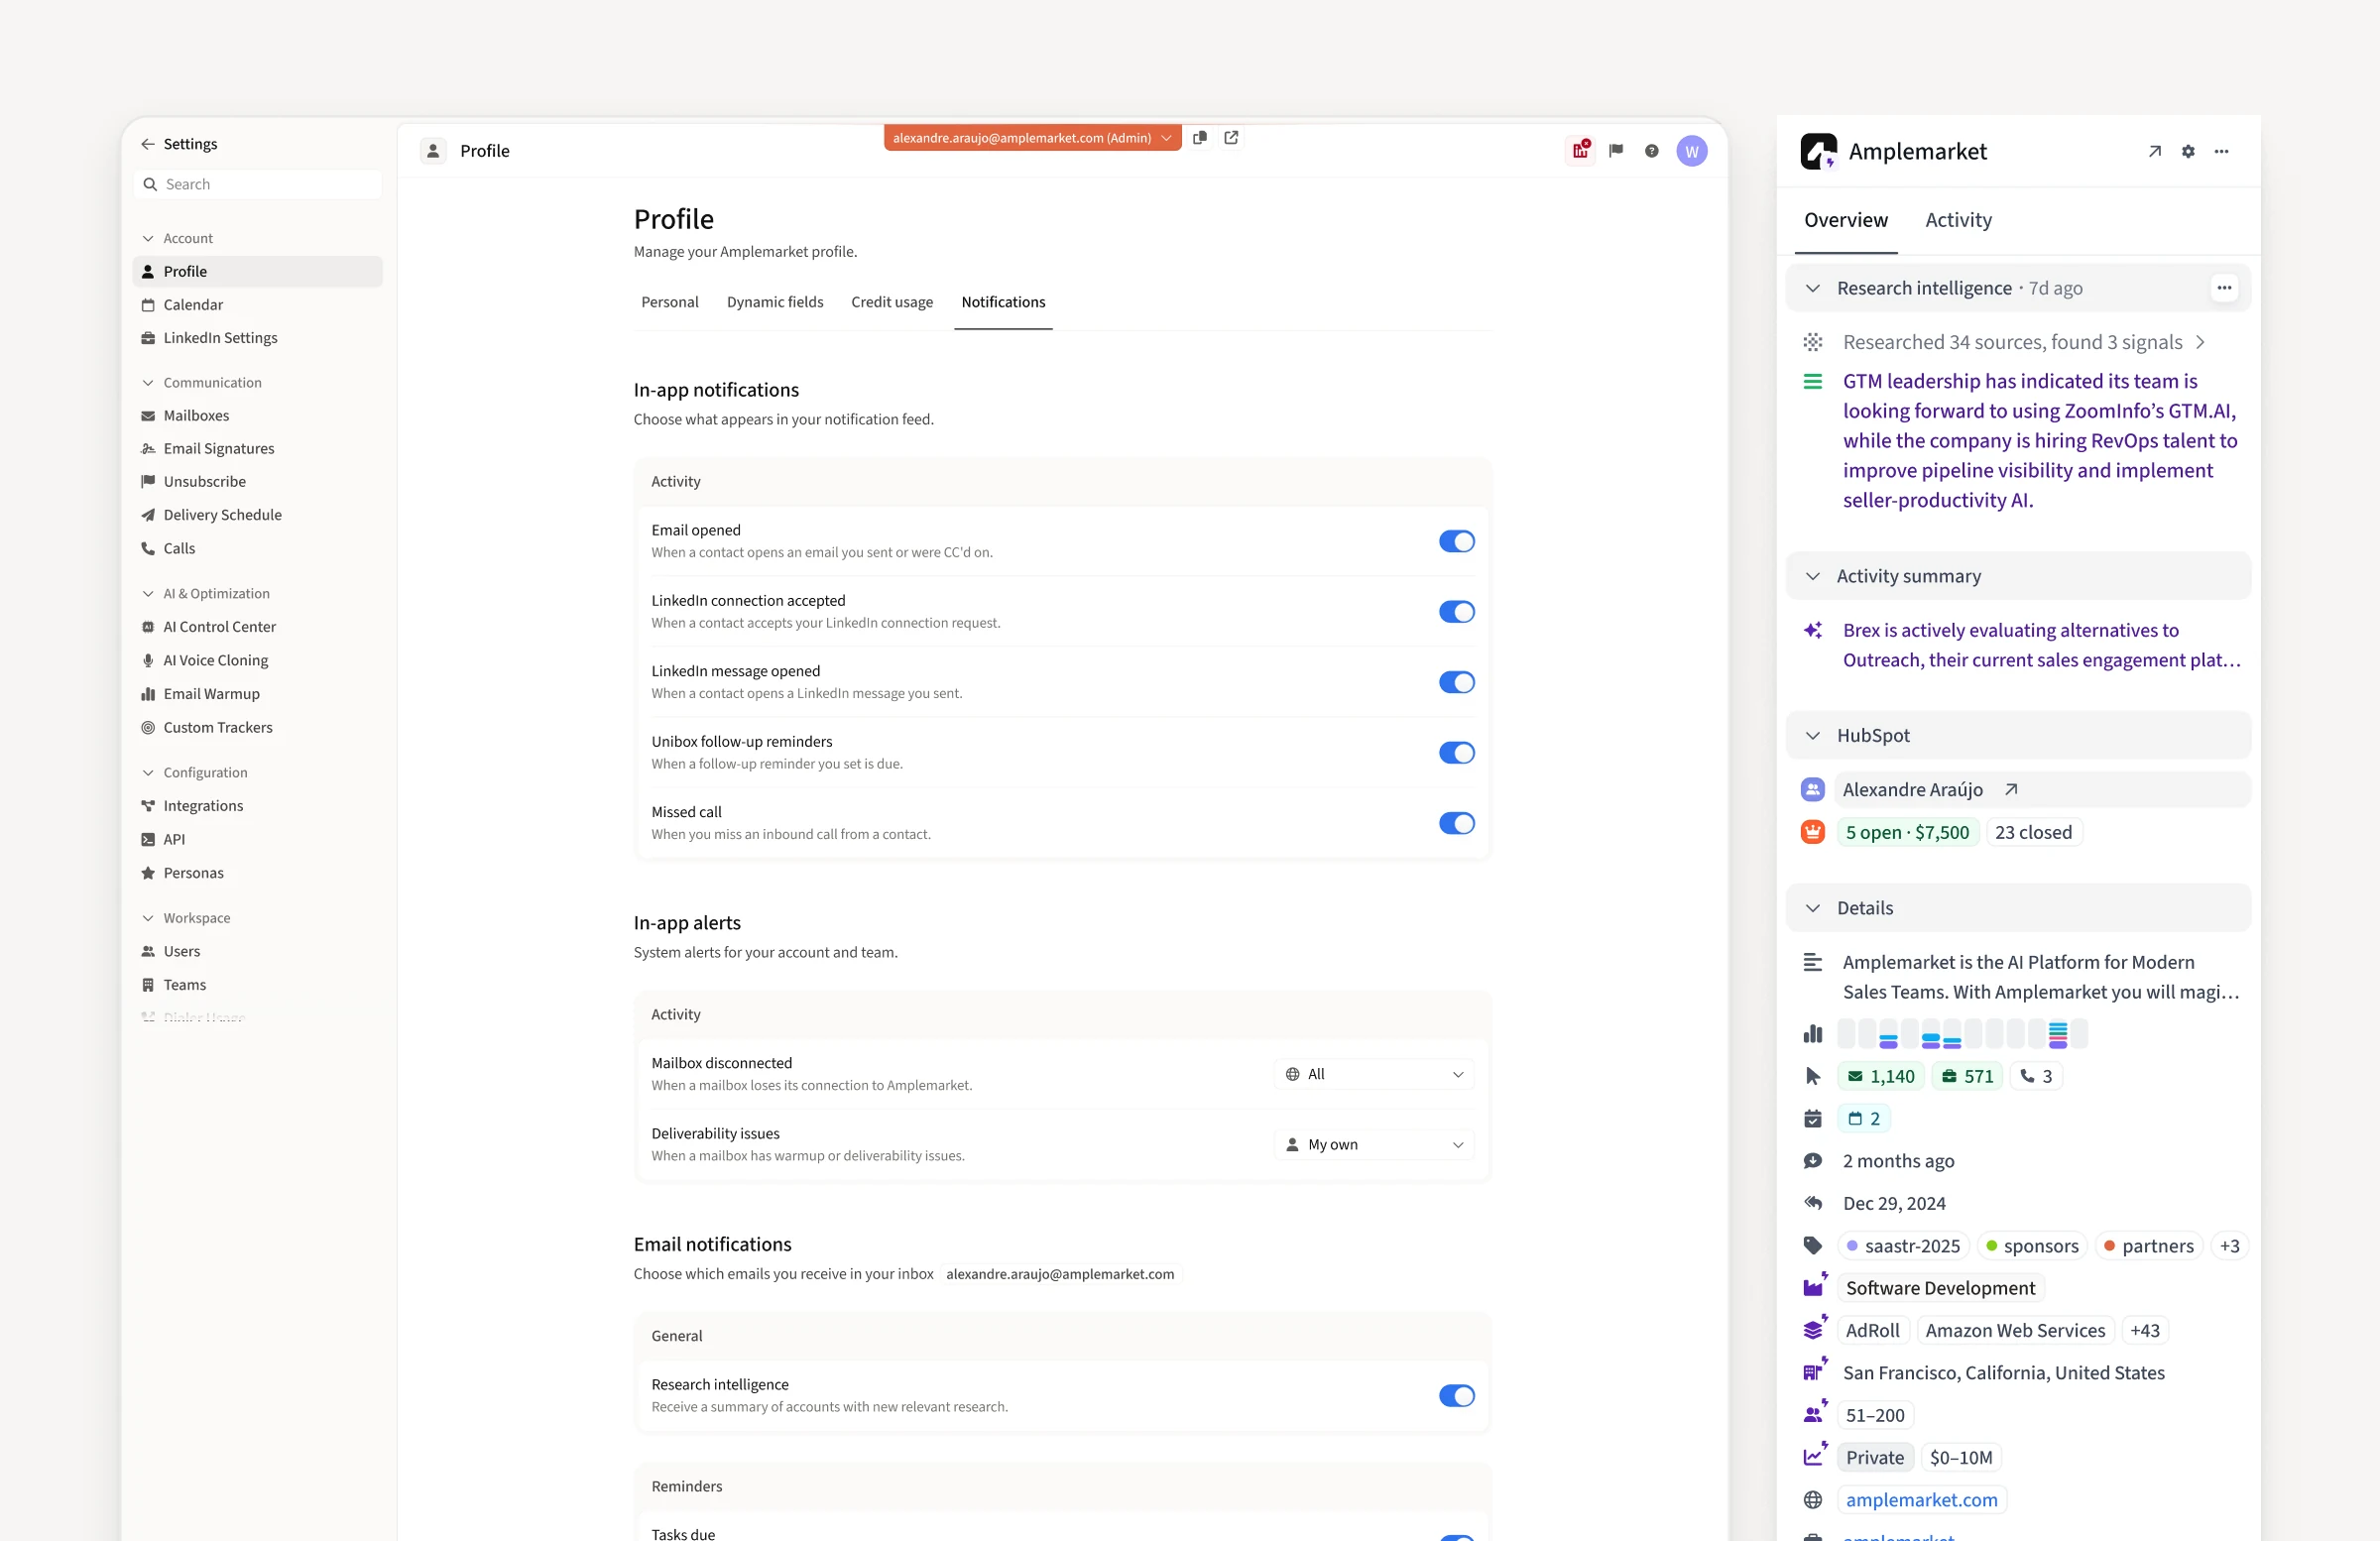
Task: Click the arrow icon next to Alexandre Araújo
Action: click(2011, 790)
